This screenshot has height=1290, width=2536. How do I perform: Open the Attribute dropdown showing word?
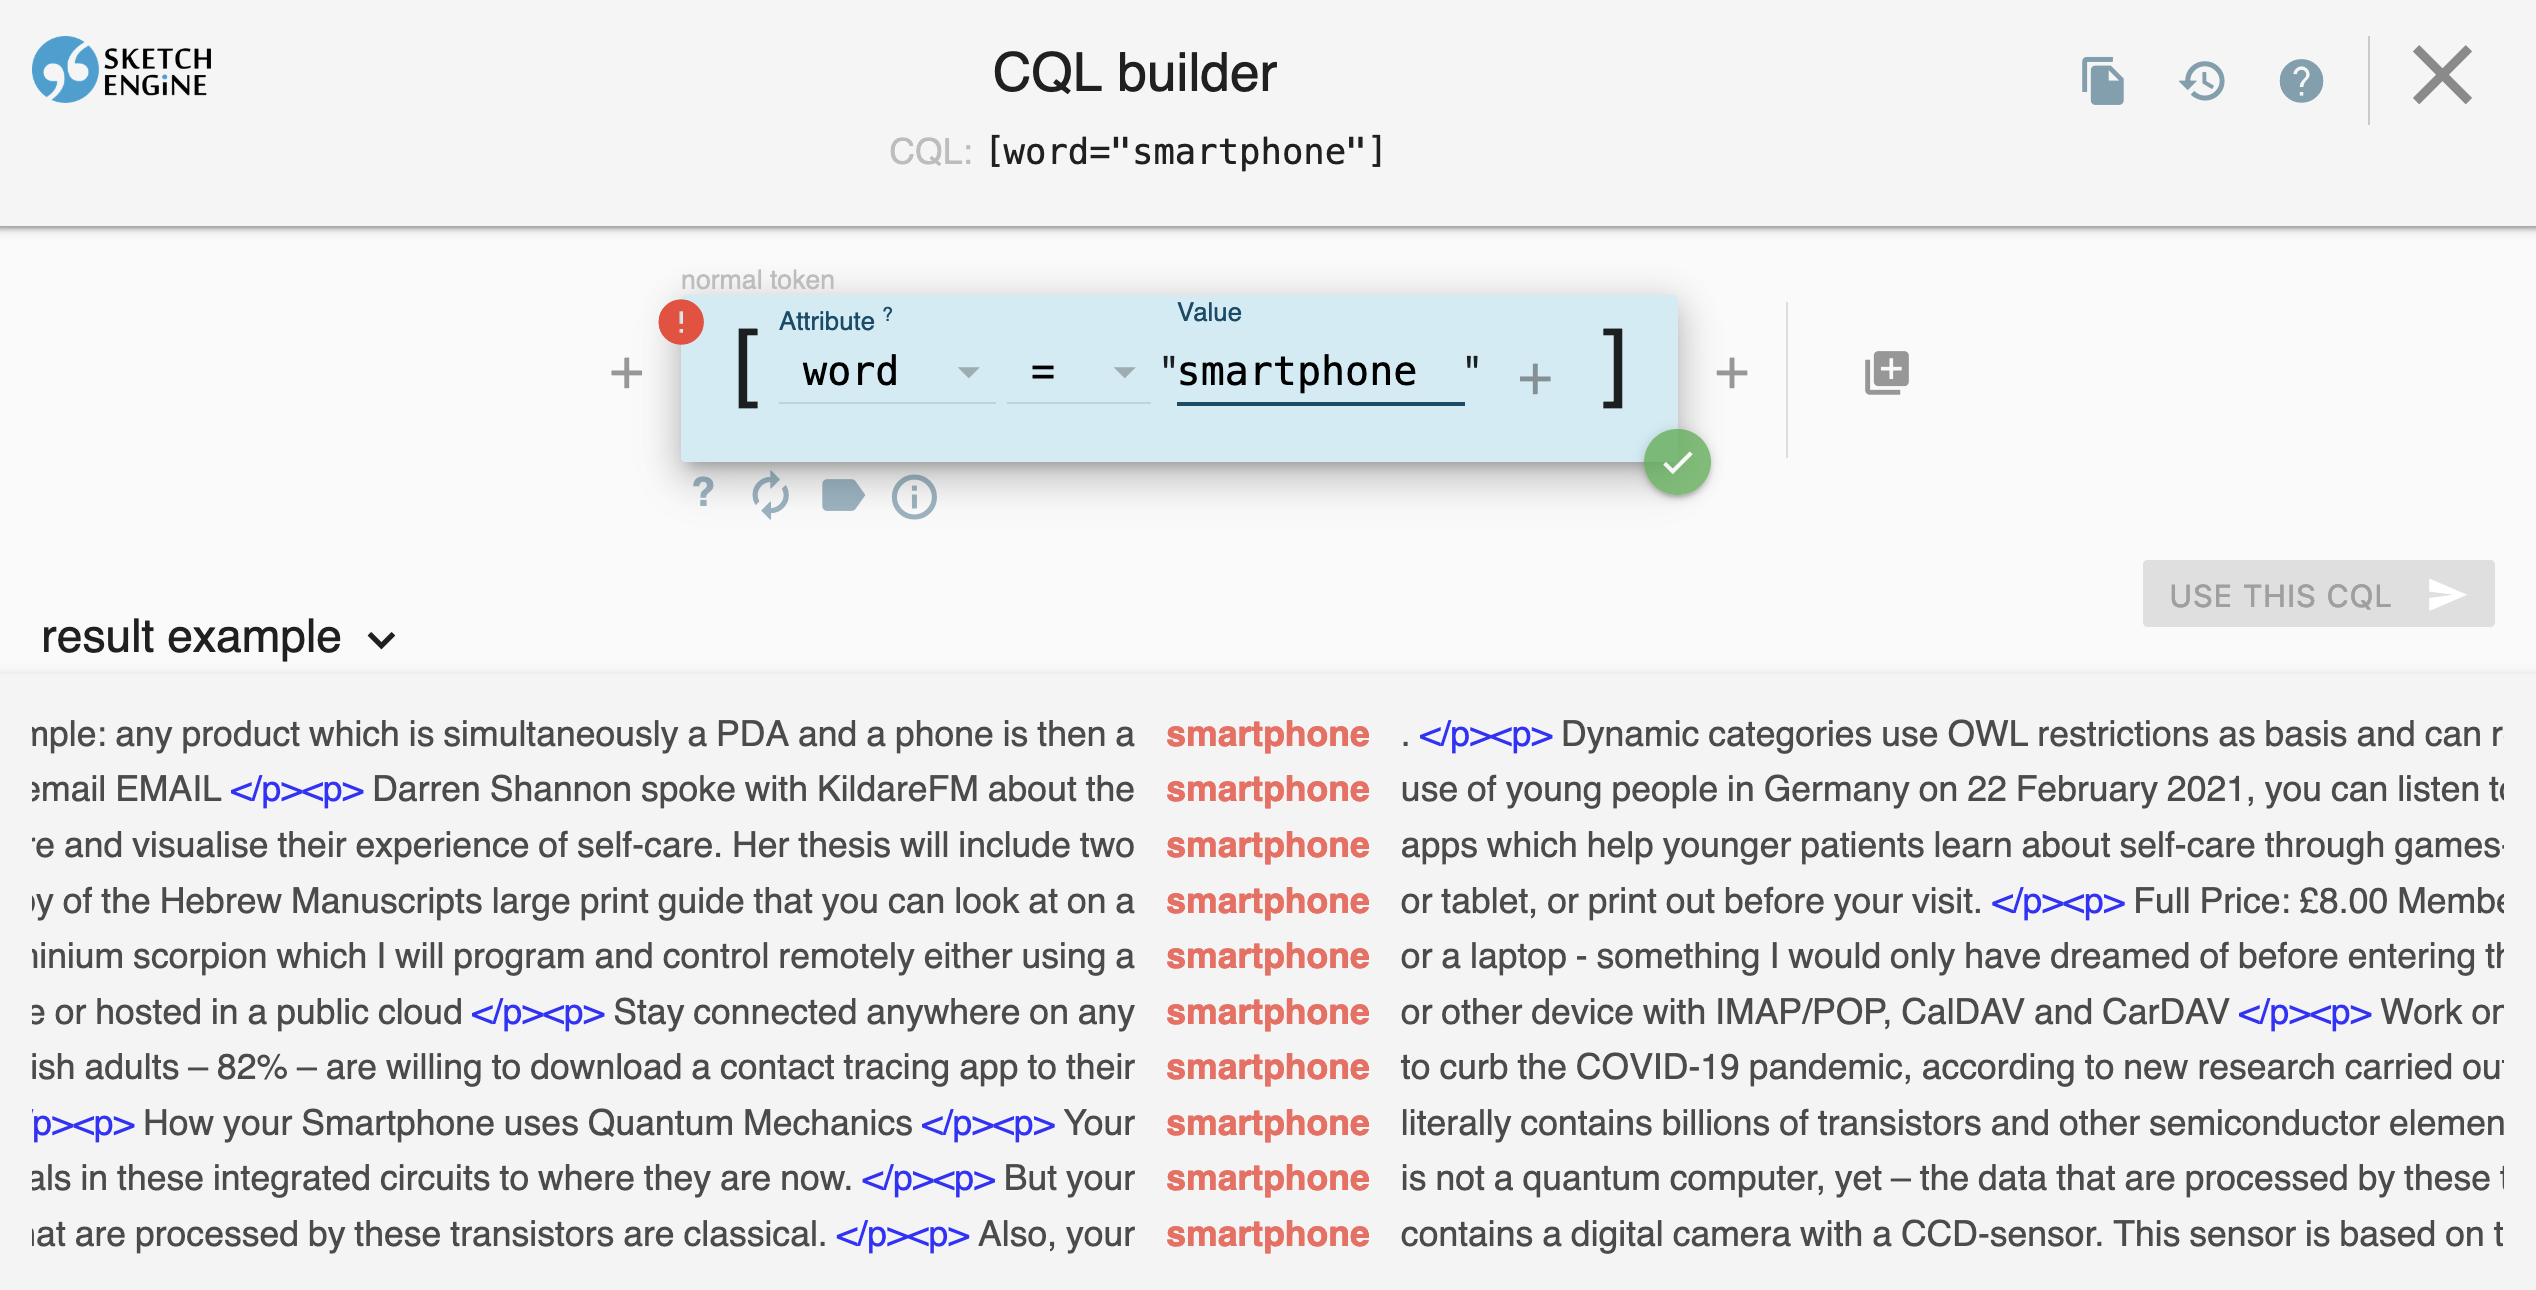coord(886,373)
